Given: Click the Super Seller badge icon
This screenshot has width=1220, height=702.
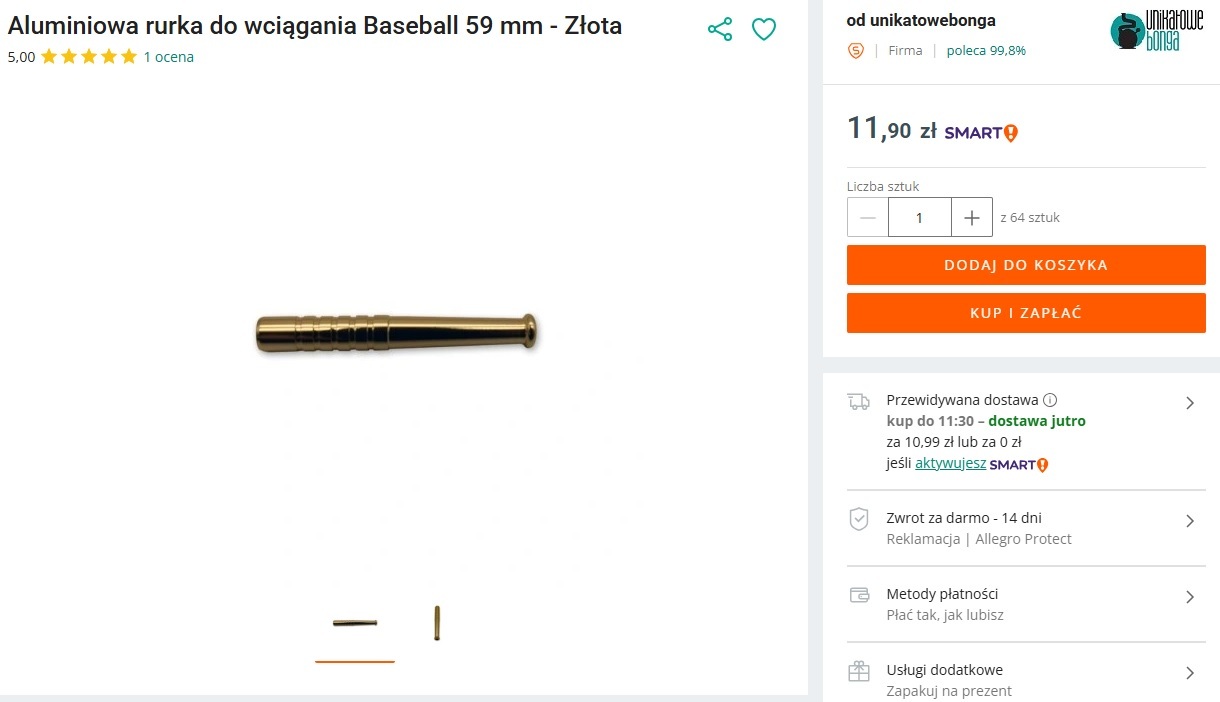Looking at the screenshot, I should point(855,51).
